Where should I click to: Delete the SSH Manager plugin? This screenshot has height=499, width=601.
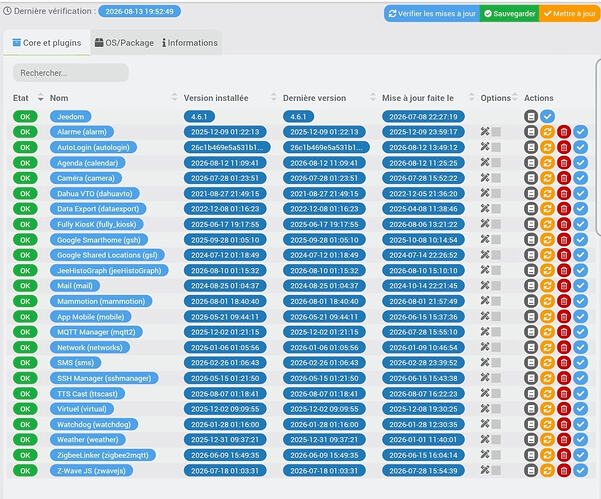tap(564, 378)
